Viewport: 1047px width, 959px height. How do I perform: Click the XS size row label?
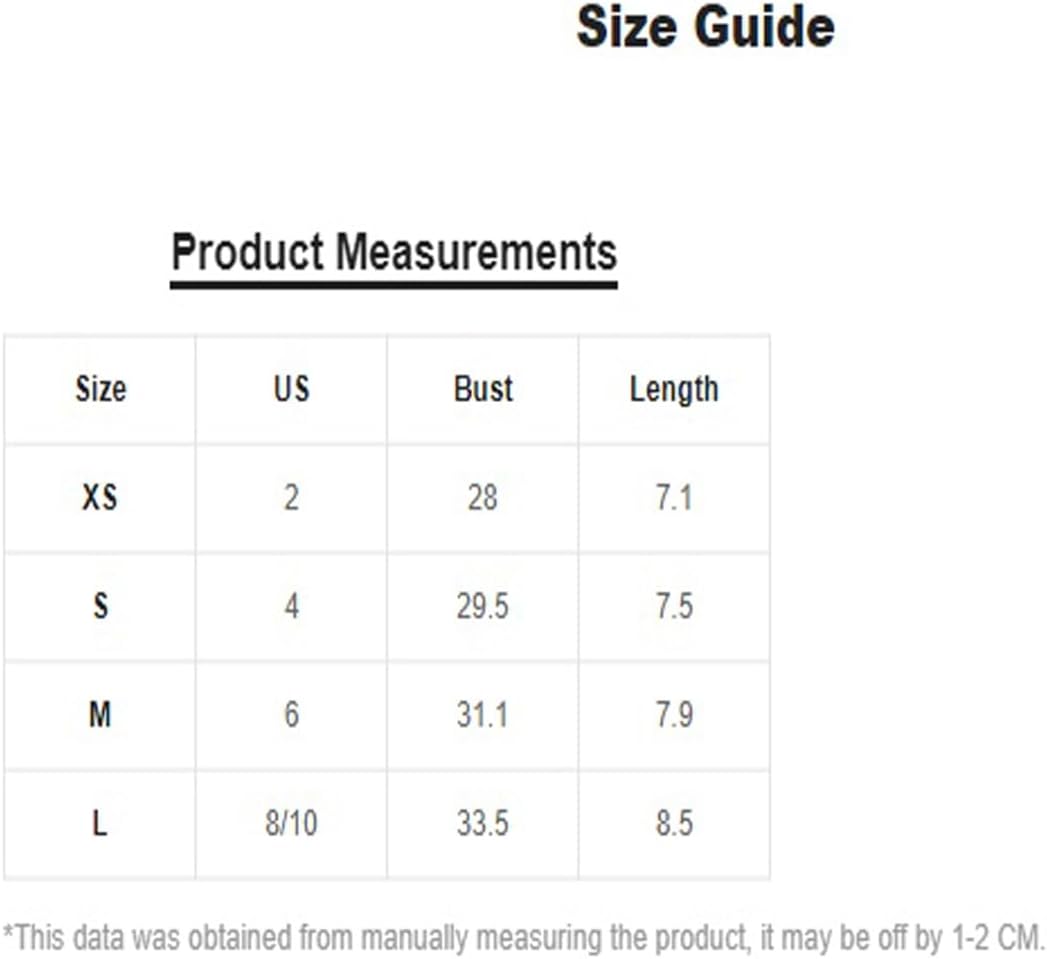click(x=100, y=497)
